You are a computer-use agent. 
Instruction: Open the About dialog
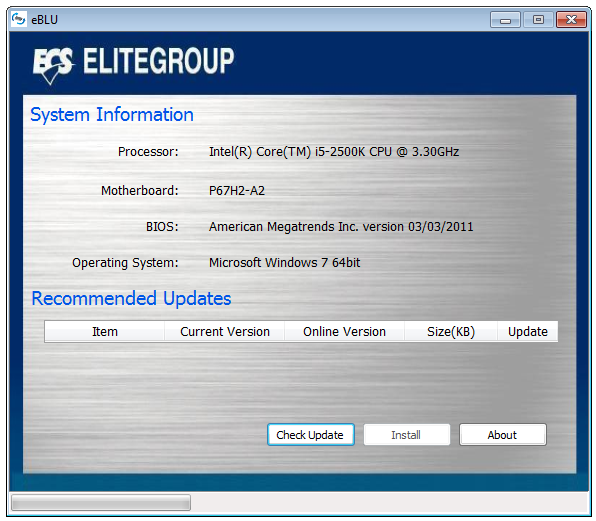click(x=502, y=434)
